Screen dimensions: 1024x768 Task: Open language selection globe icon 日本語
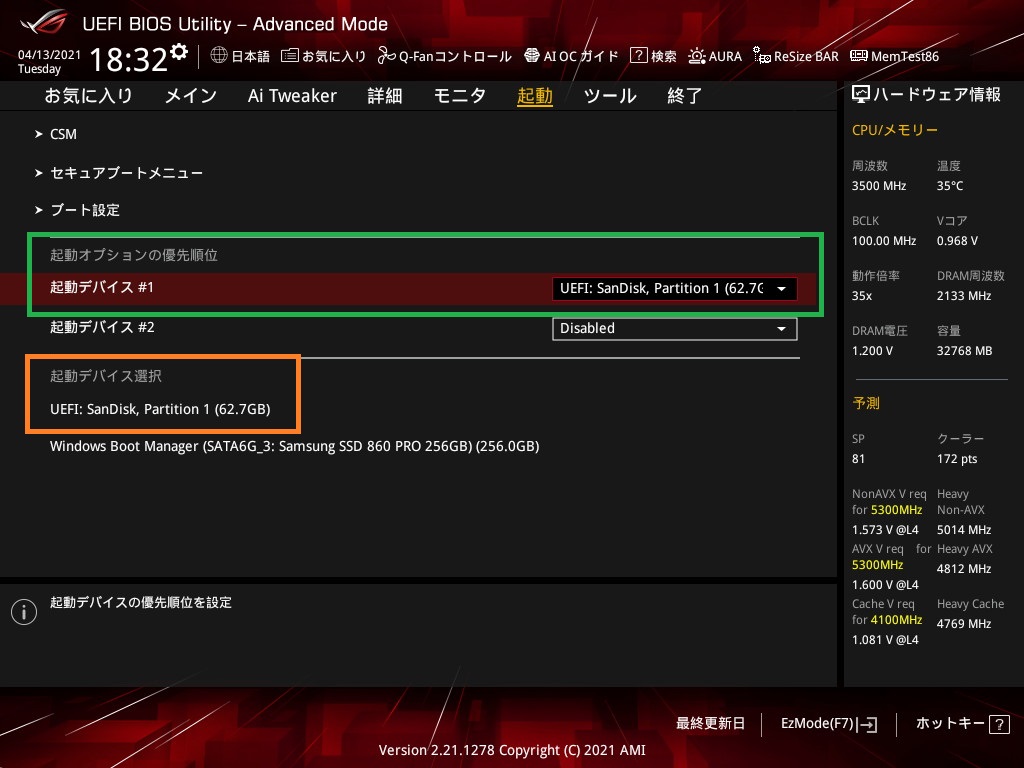(x=219, y=56)
